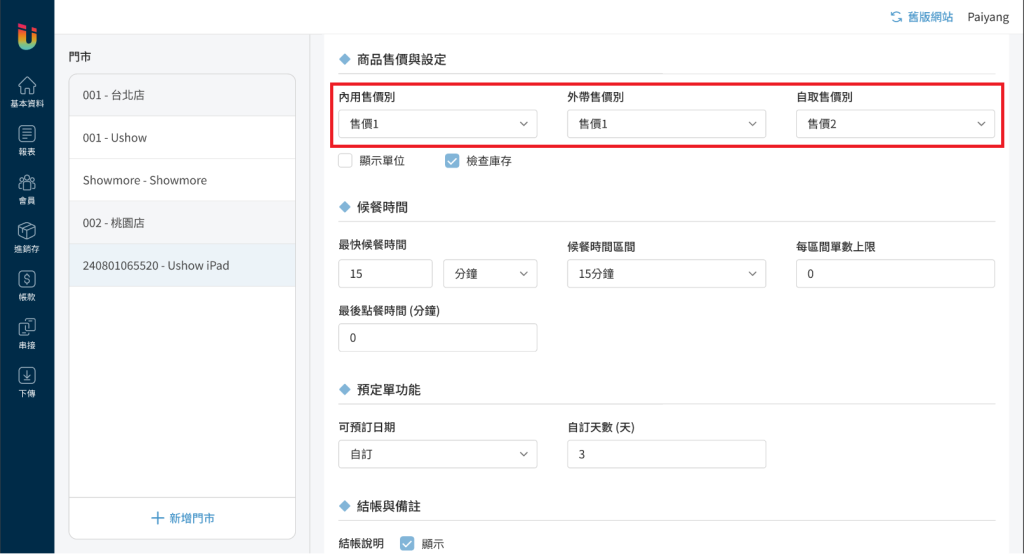Toggle 結帳說明 顯示 checkbox
Viewport: 1024px width, 554px height.
pos(407,544)
